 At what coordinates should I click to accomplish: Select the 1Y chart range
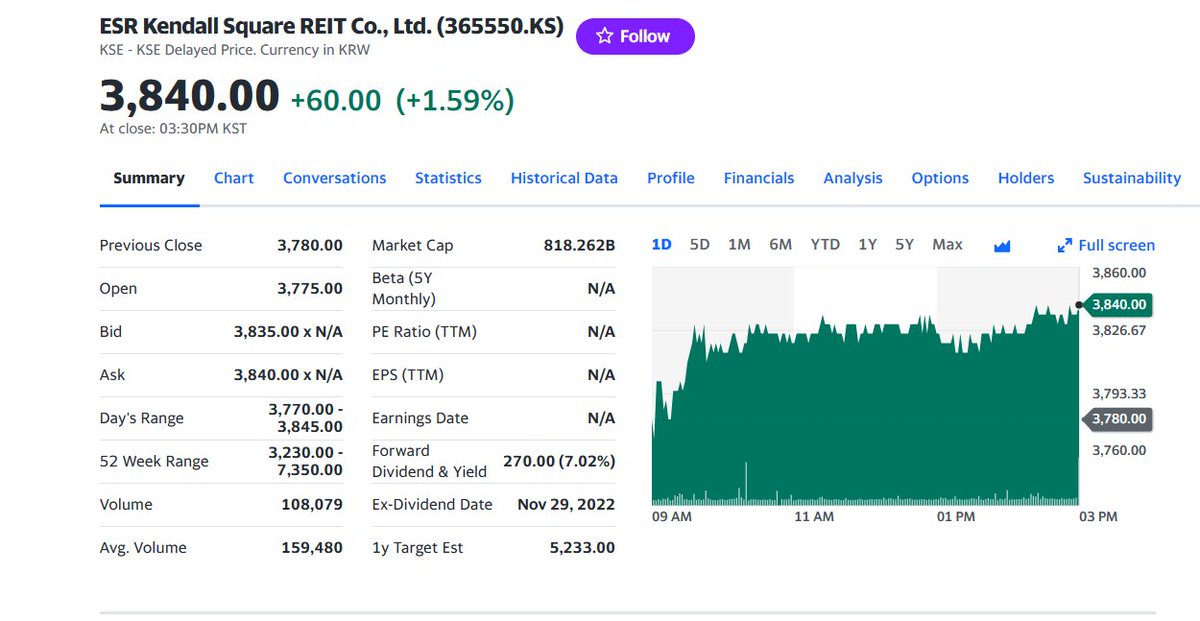[868, 244]
